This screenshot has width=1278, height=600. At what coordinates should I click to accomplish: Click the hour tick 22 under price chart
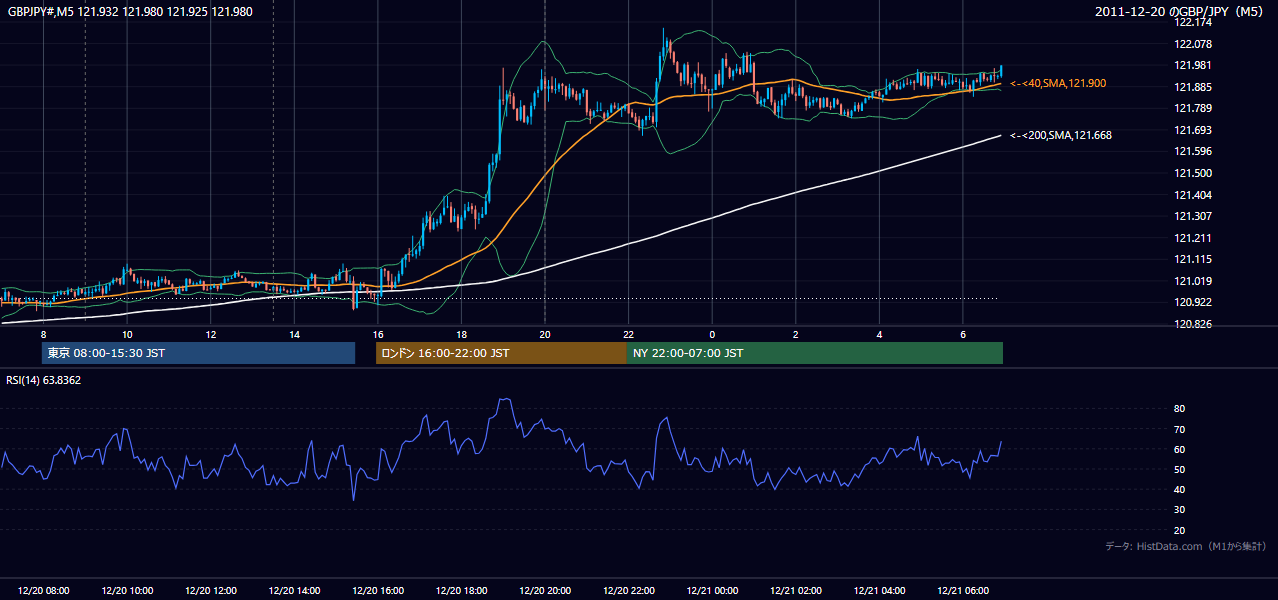628,334
